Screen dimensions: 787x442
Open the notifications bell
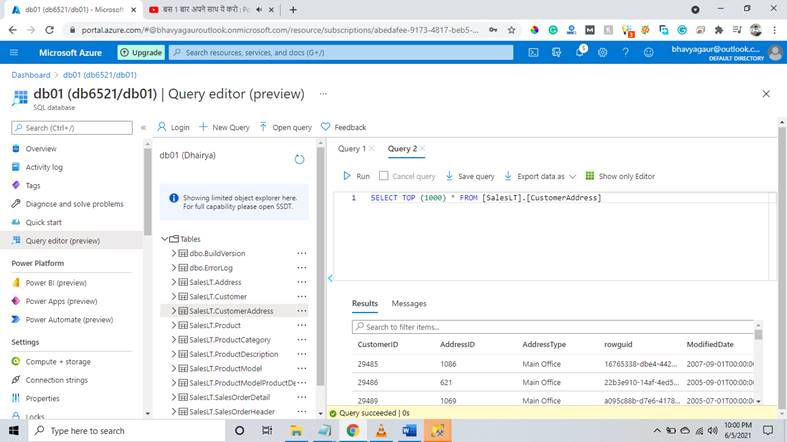pyautogui.click(x=580, y=52)
